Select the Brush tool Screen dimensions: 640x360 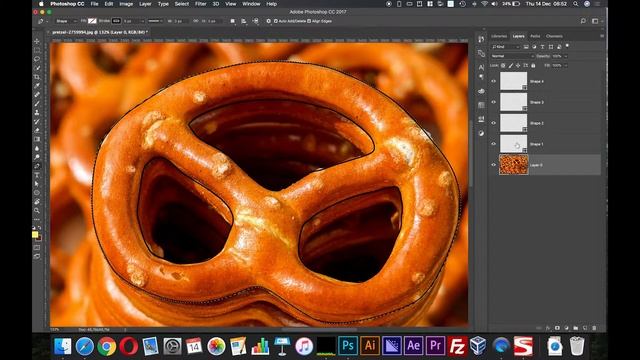(37, 104)
